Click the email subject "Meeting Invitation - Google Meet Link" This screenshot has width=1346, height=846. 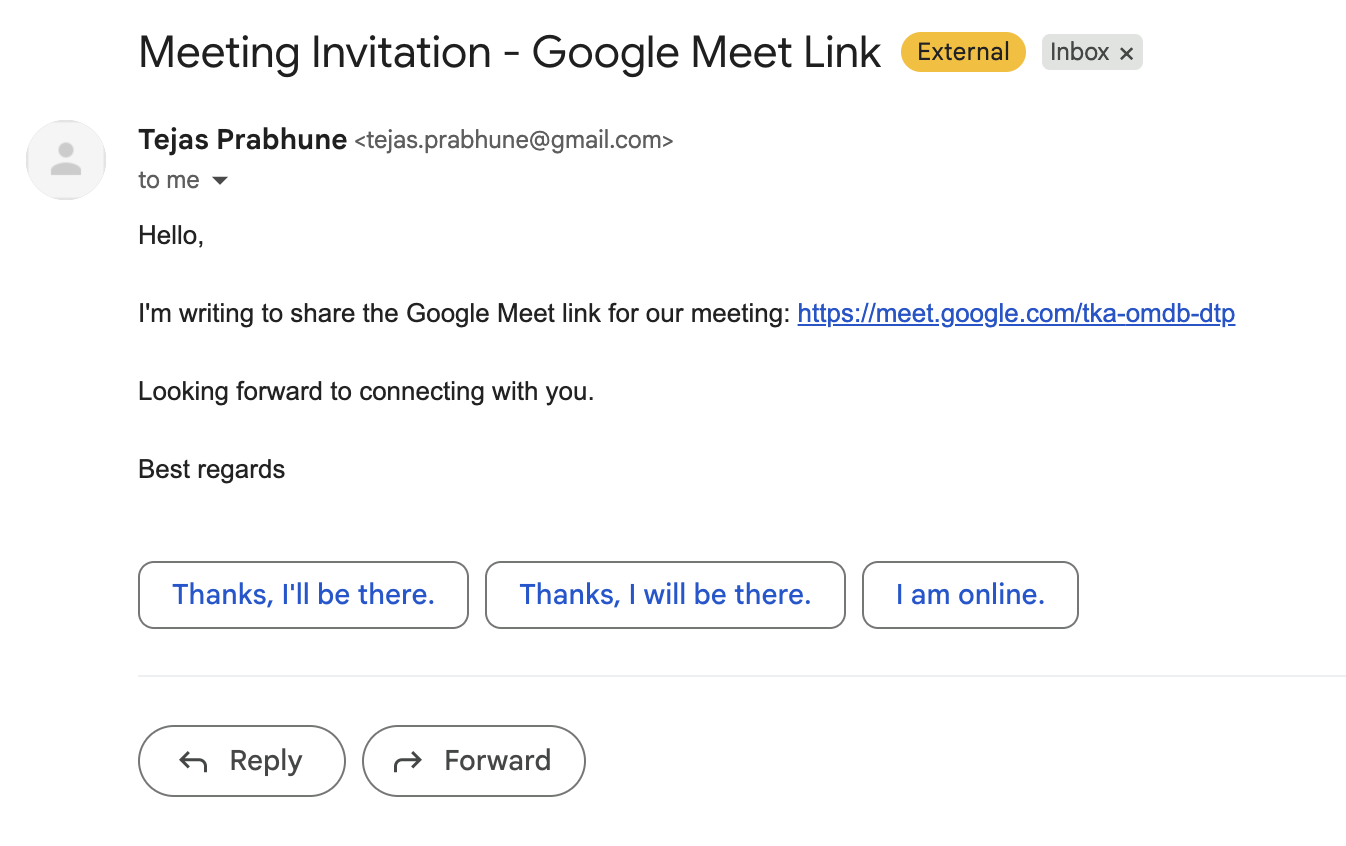[510, 52]
